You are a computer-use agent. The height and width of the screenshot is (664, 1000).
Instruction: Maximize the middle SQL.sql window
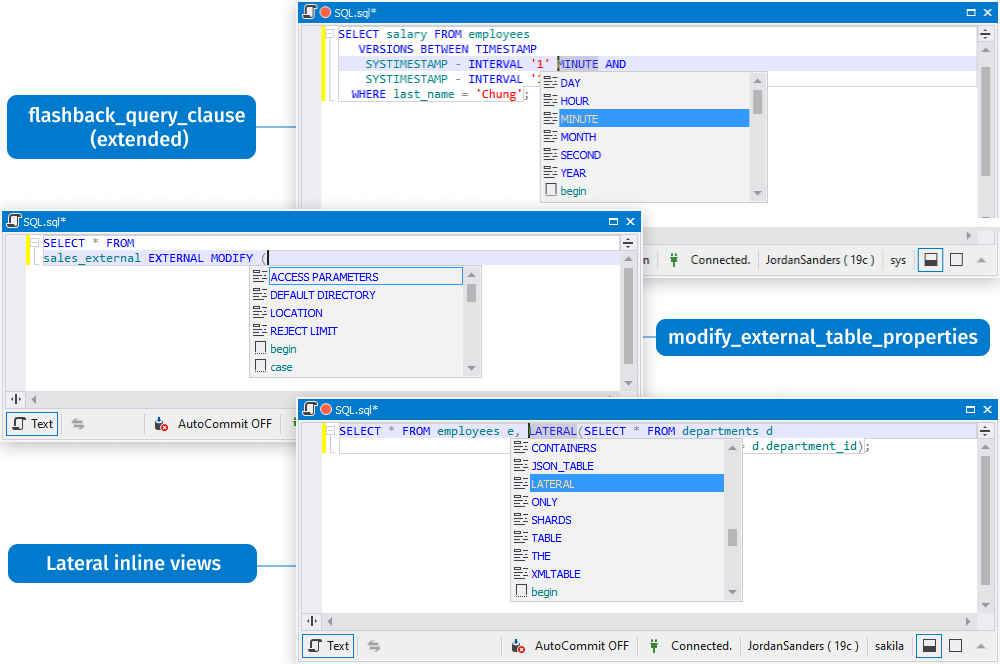tap(614, 221)
